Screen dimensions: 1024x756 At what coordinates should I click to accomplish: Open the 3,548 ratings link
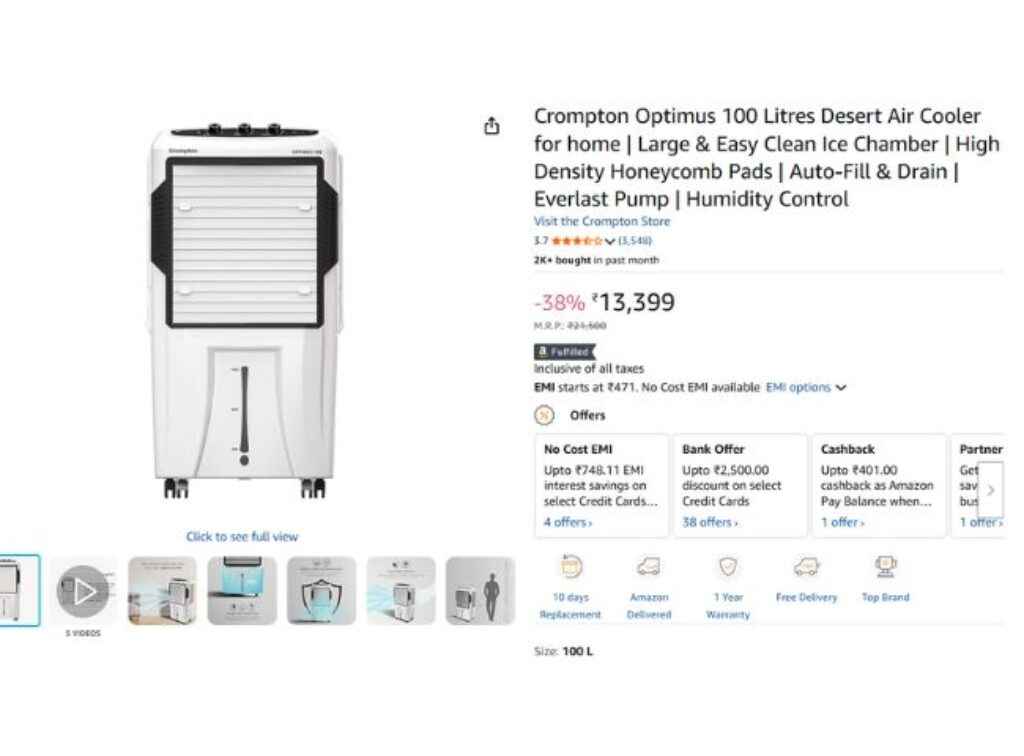point(635,241)
